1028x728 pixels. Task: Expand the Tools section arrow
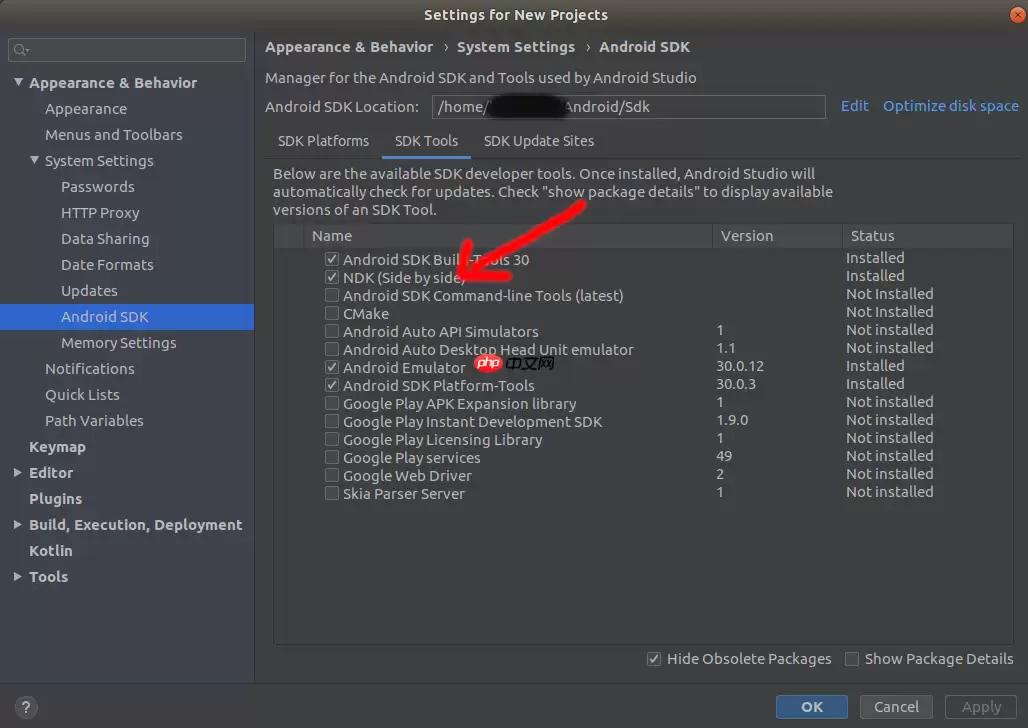click(18, 577)
